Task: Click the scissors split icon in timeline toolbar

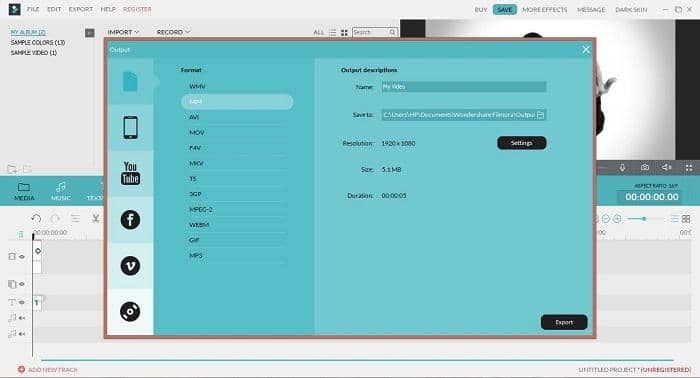Action: pos(96,218)
